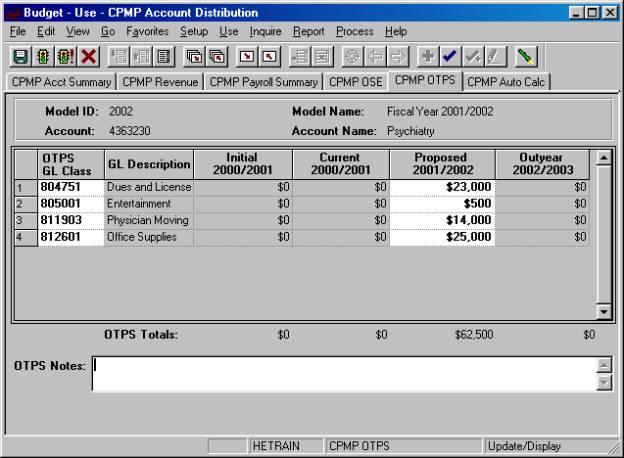Click the traffic light with exclamation icon

(x=61, y=59)
